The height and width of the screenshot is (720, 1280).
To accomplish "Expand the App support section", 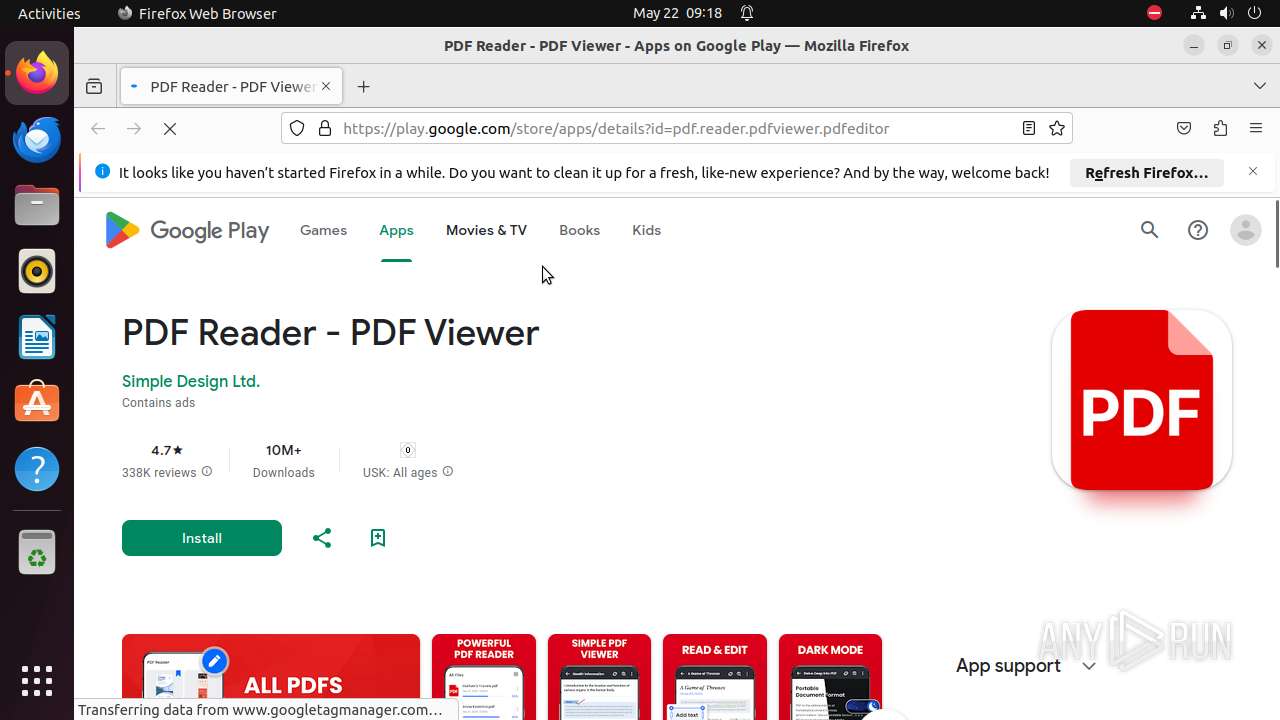I will 1026,666.
